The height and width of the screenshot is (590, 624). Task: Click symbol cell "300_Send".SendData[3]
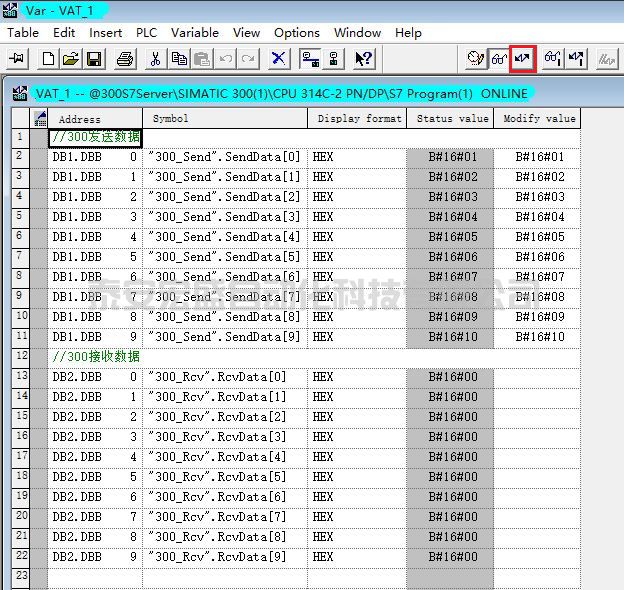pos(224,217)
